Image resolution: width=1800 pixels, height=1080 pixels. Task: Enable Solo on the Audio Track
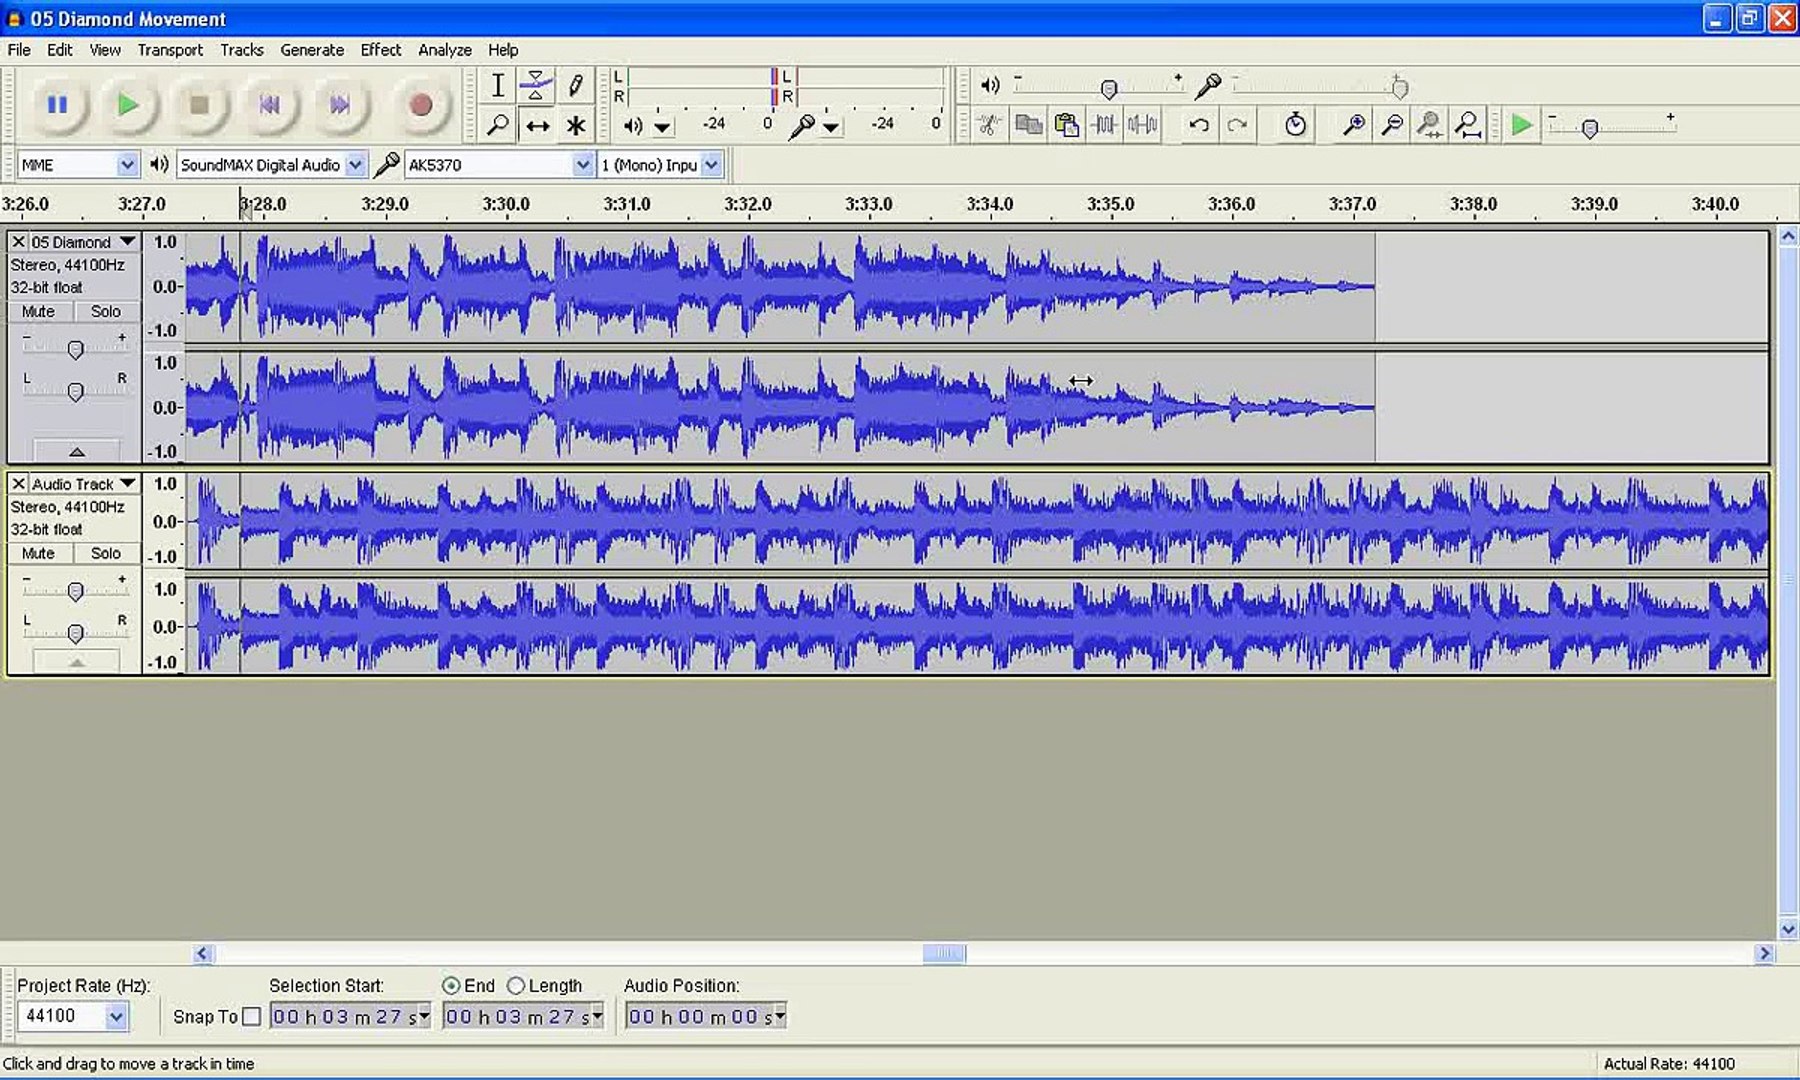104,553
